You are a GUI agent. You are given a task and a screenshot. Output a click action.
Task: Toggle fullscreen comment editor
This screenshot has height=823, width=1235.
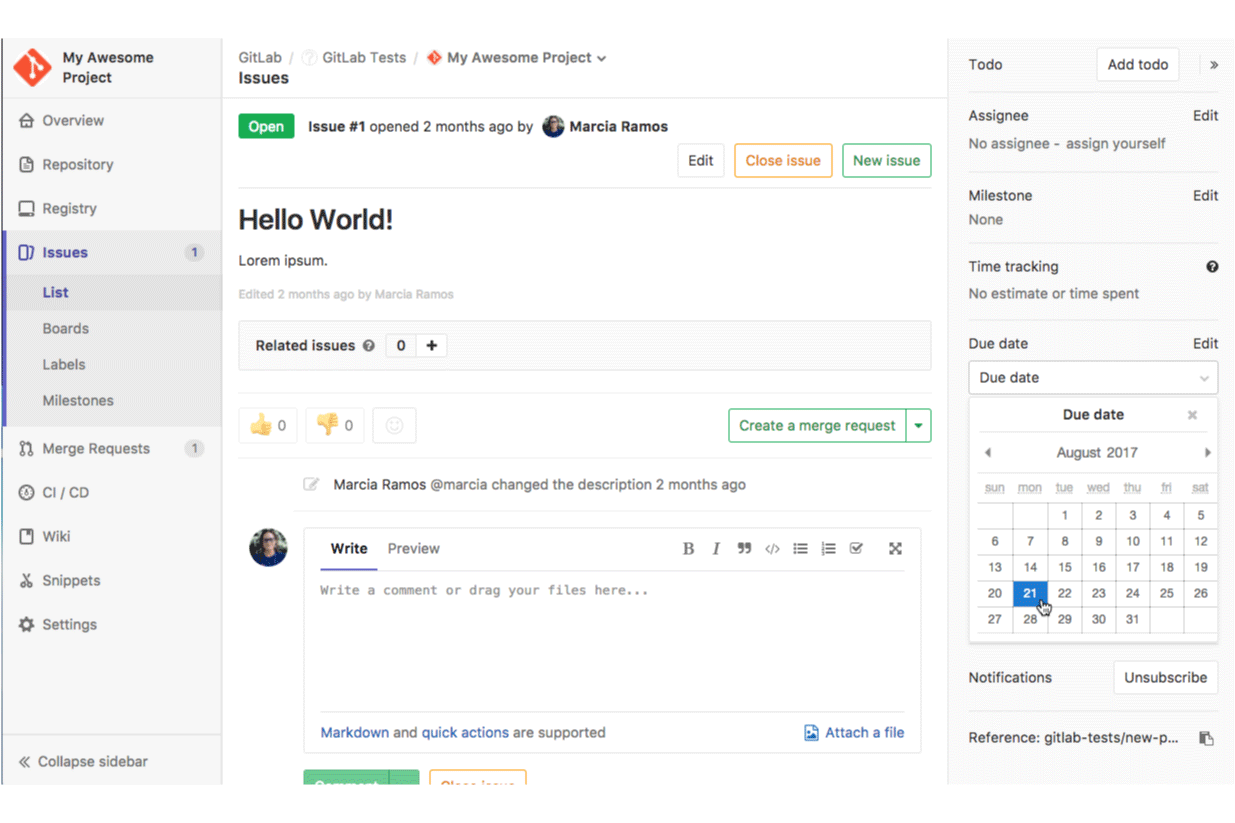(x=895, y=548)
